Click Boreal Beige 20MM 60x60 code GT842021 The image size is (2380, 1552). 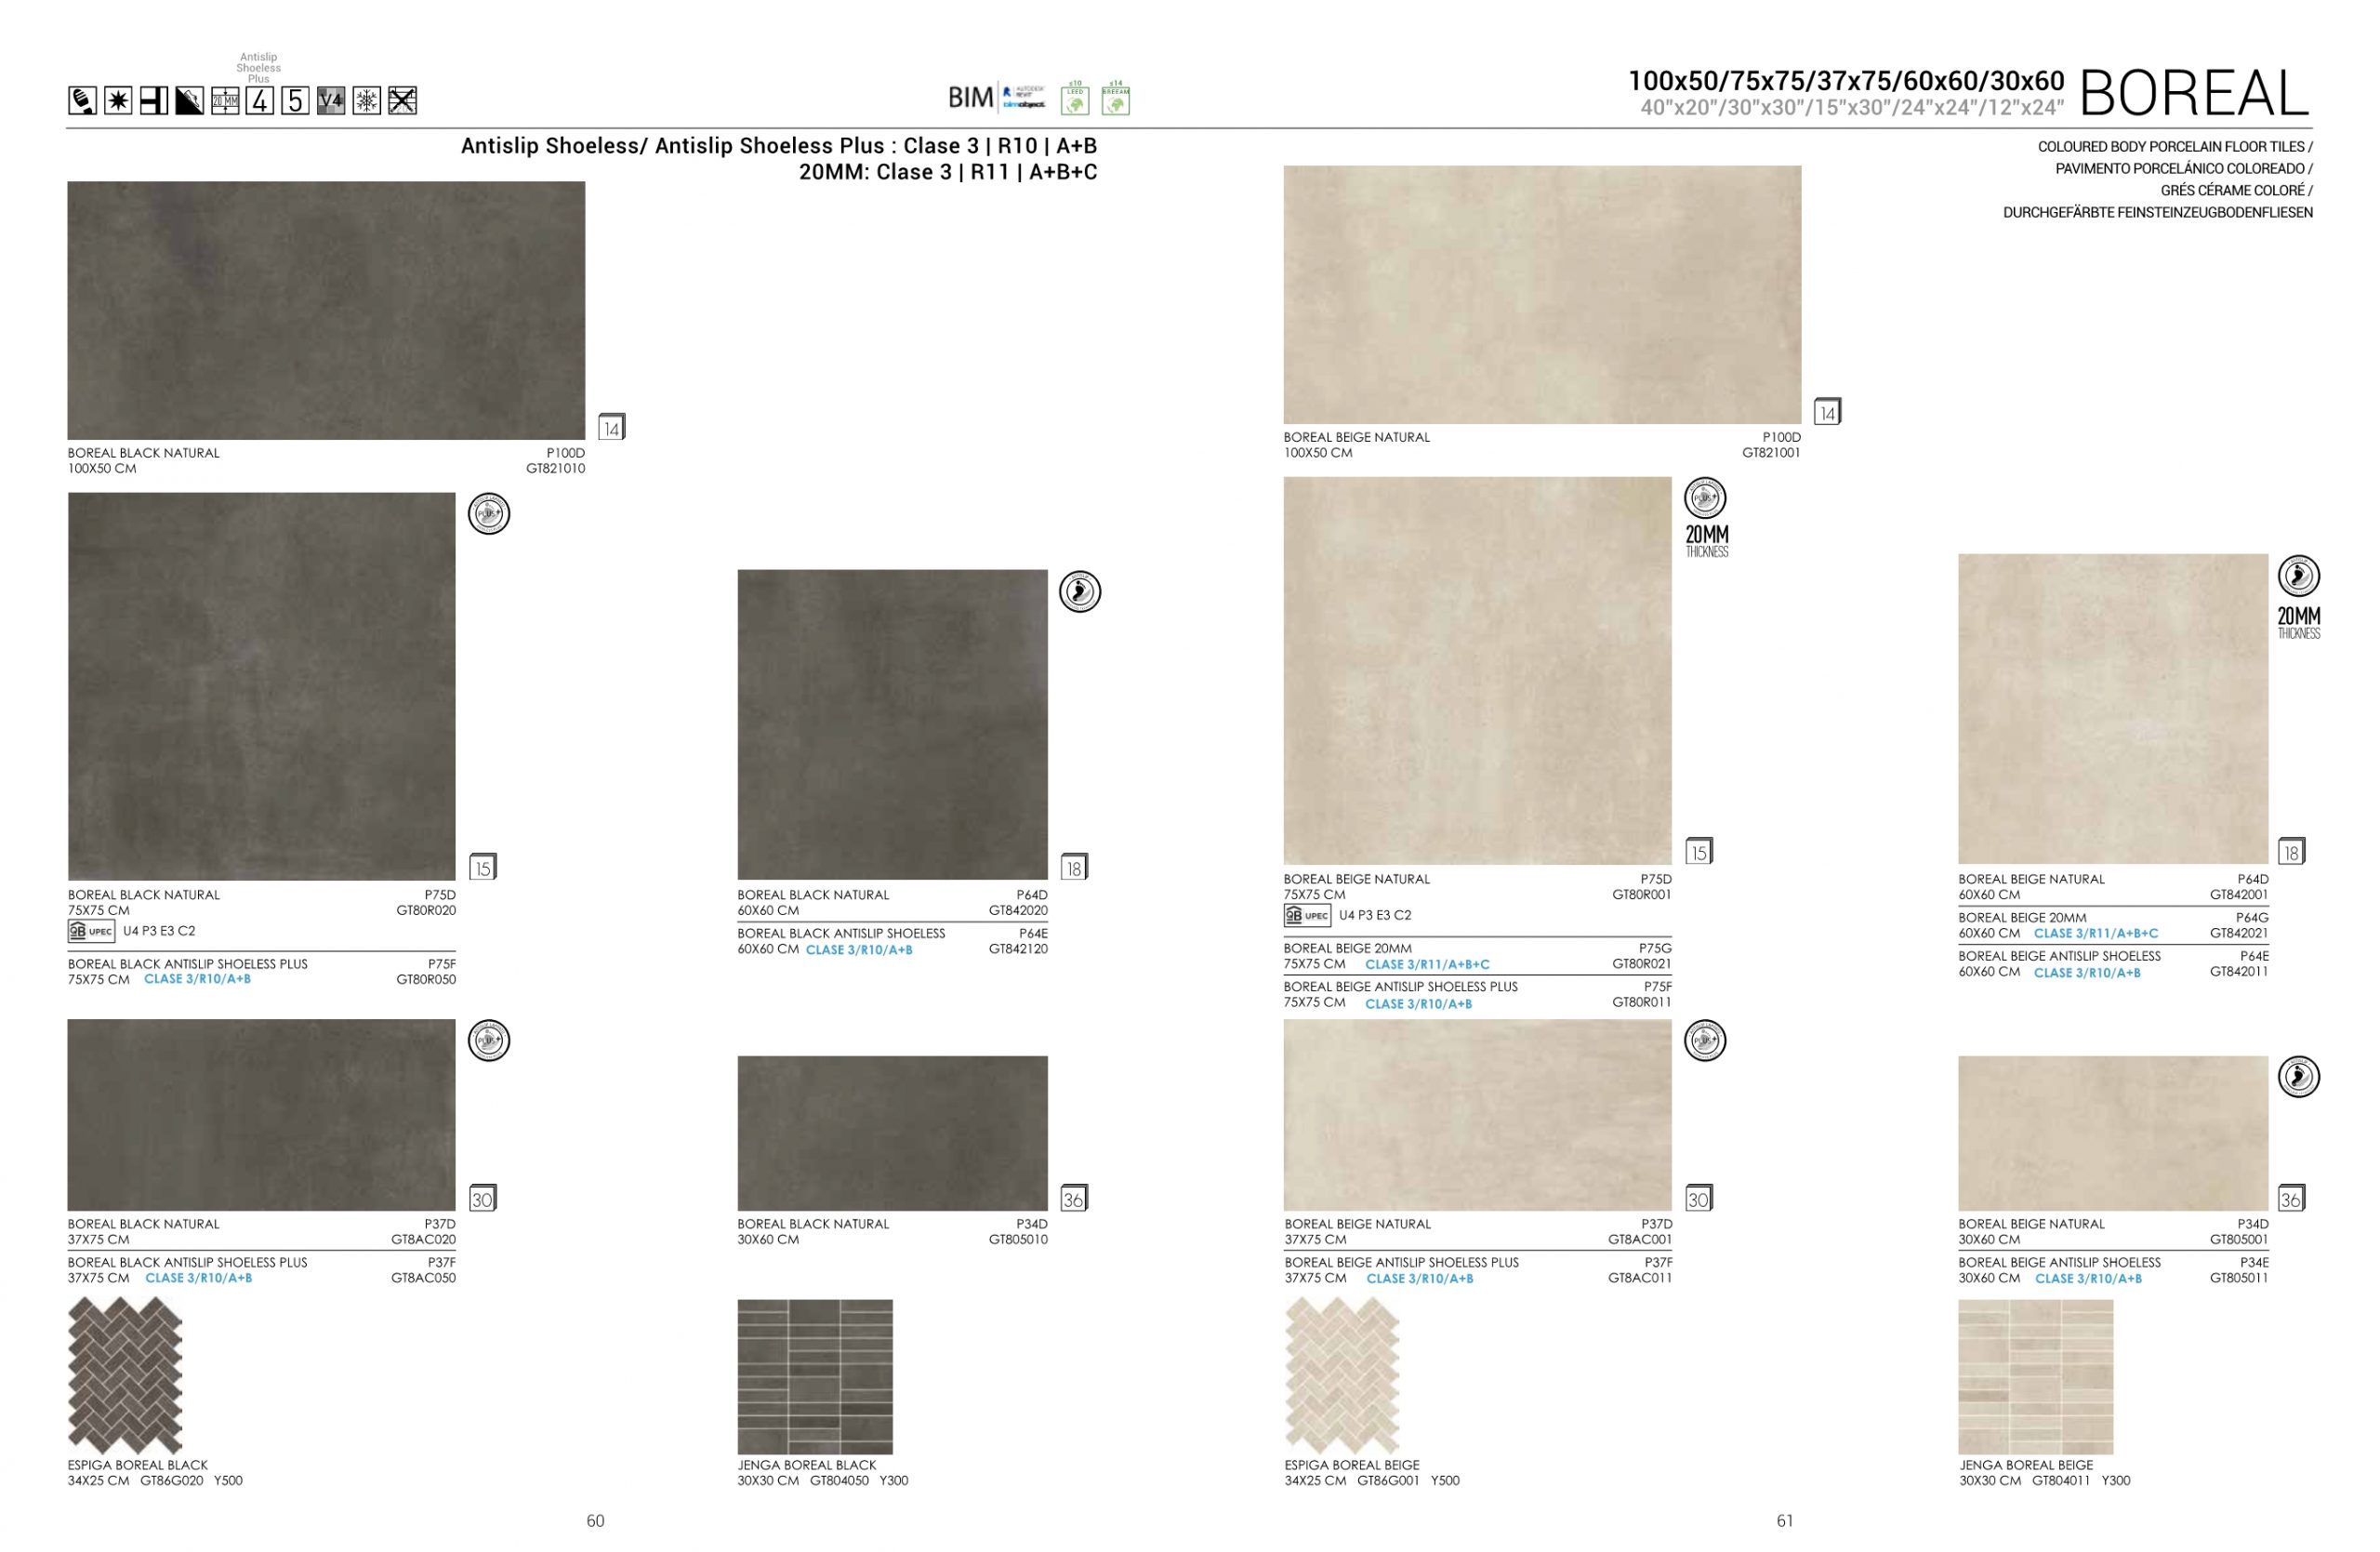tap(2239, 934)
